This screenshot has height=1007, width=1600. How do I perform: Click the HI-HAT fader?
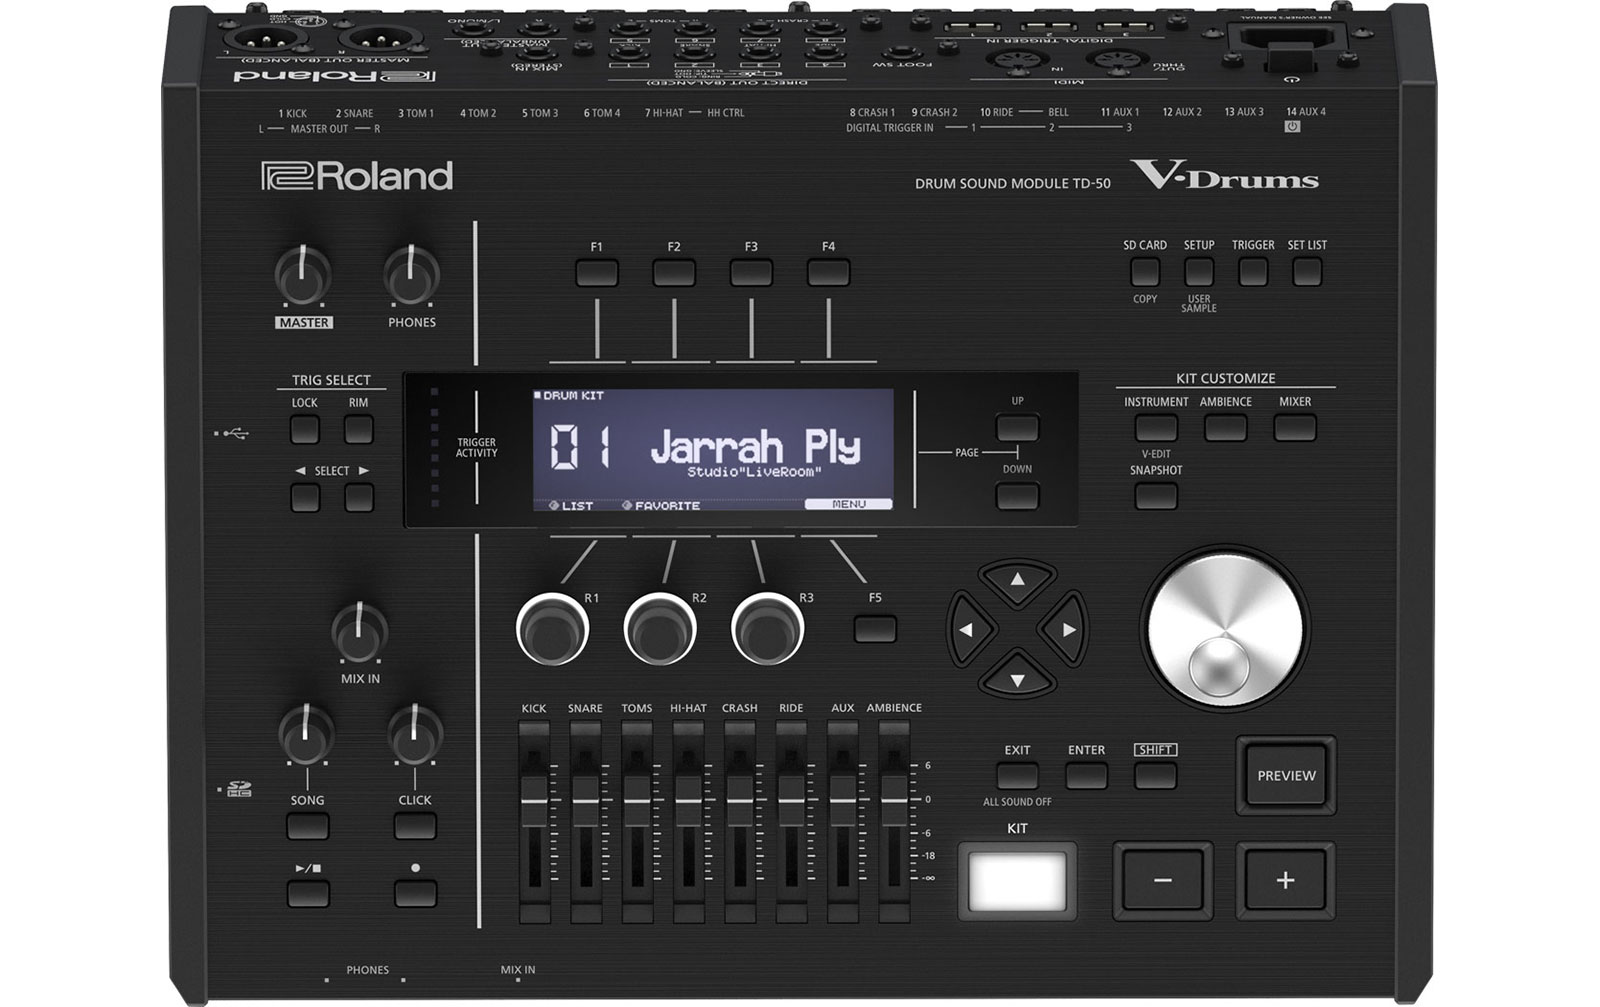point(688,801)
